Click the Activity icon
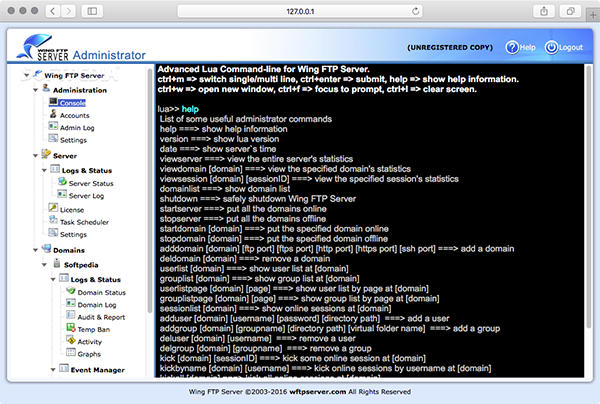 point(71,340)
